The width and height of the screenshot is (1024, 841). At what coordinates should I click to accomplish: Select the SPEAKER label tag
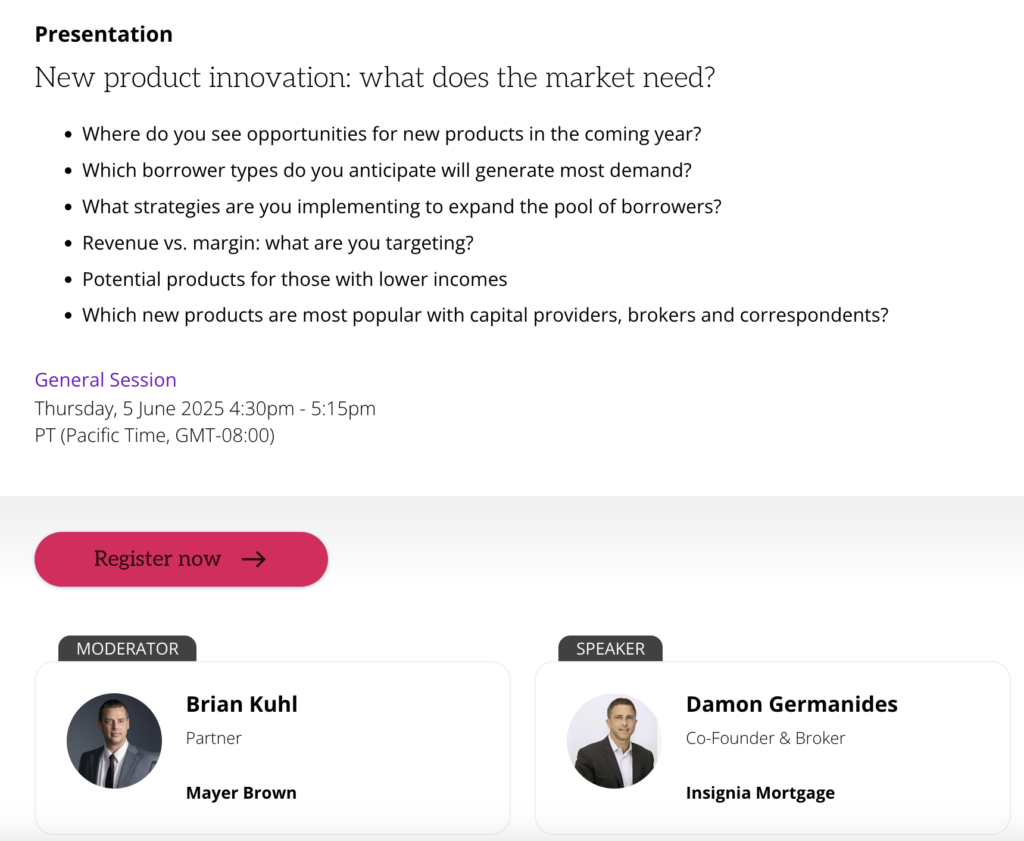[x=611, y=648]
